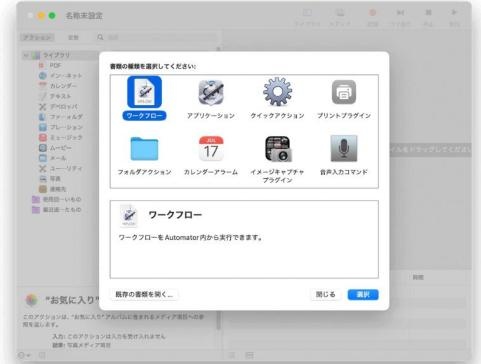Confirm with the blue 選択 button
Viewport: 481px width, 364px height.
click(363, 294)
